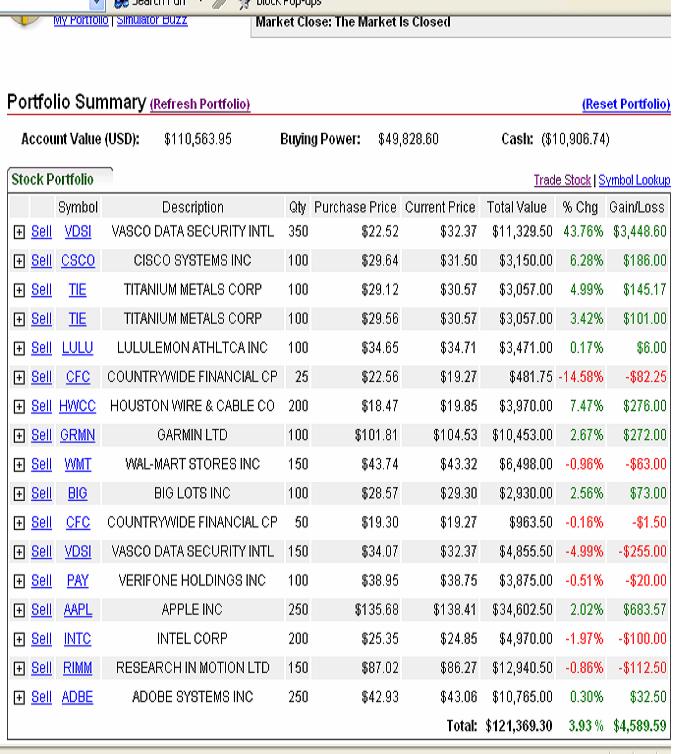Open the Simulator Buzz link
The height and width of the screenshot is (754, 673).
click(x=152, y=20)
